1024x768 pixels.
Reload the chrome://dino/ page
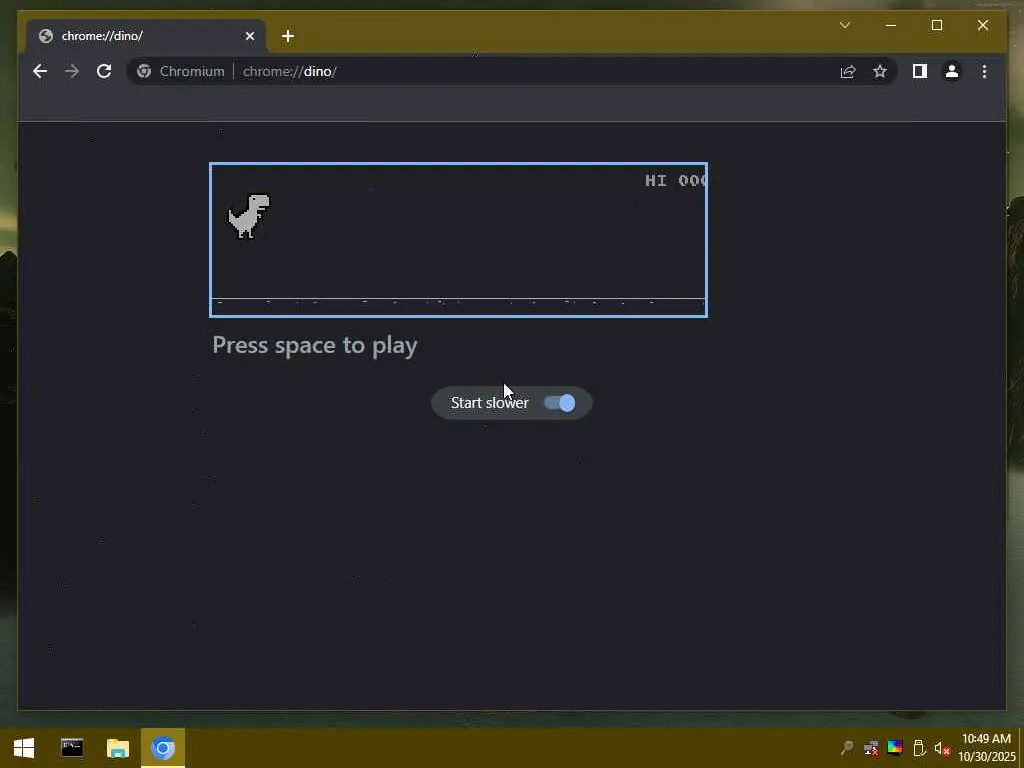[x=104, y=71]
